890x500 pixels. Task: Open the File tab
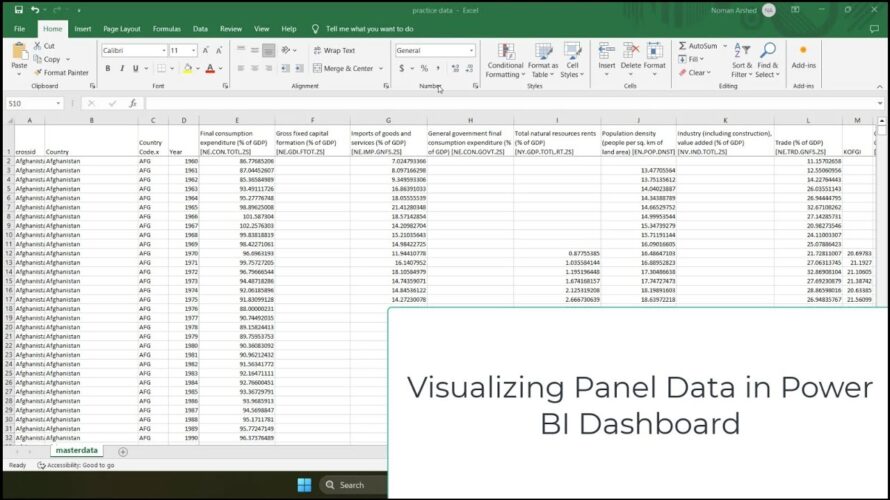[19, 28]
